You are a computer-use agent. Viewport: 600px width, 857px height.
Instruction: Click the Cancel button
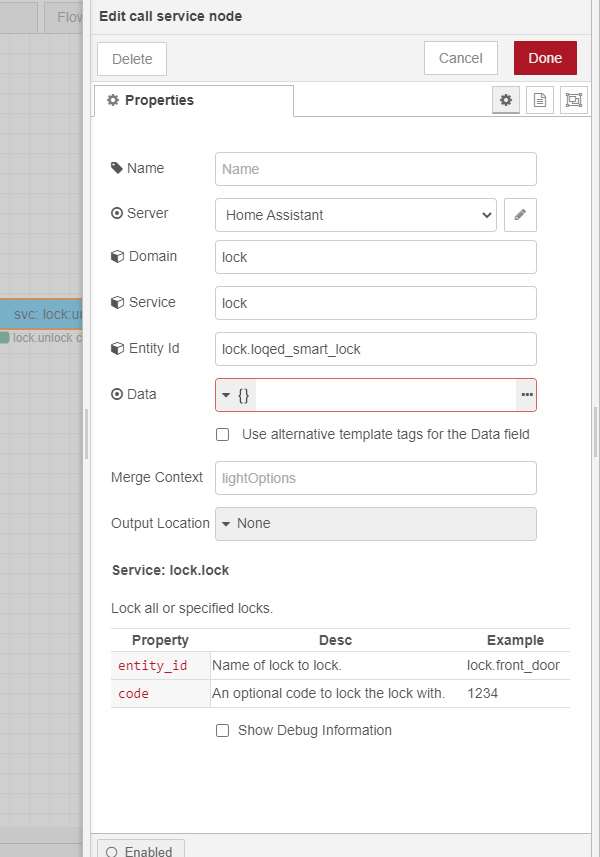[x=461, y=58]
